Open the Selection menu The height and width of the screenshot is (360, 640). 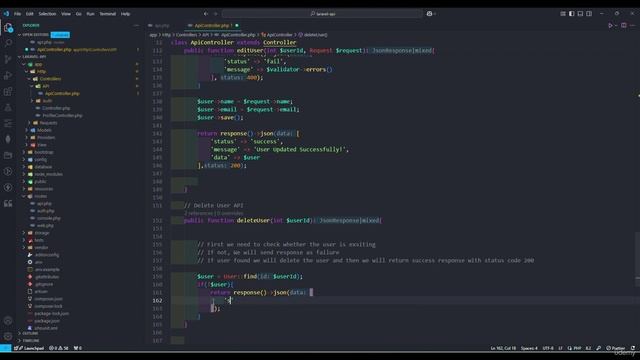point(47,13)
